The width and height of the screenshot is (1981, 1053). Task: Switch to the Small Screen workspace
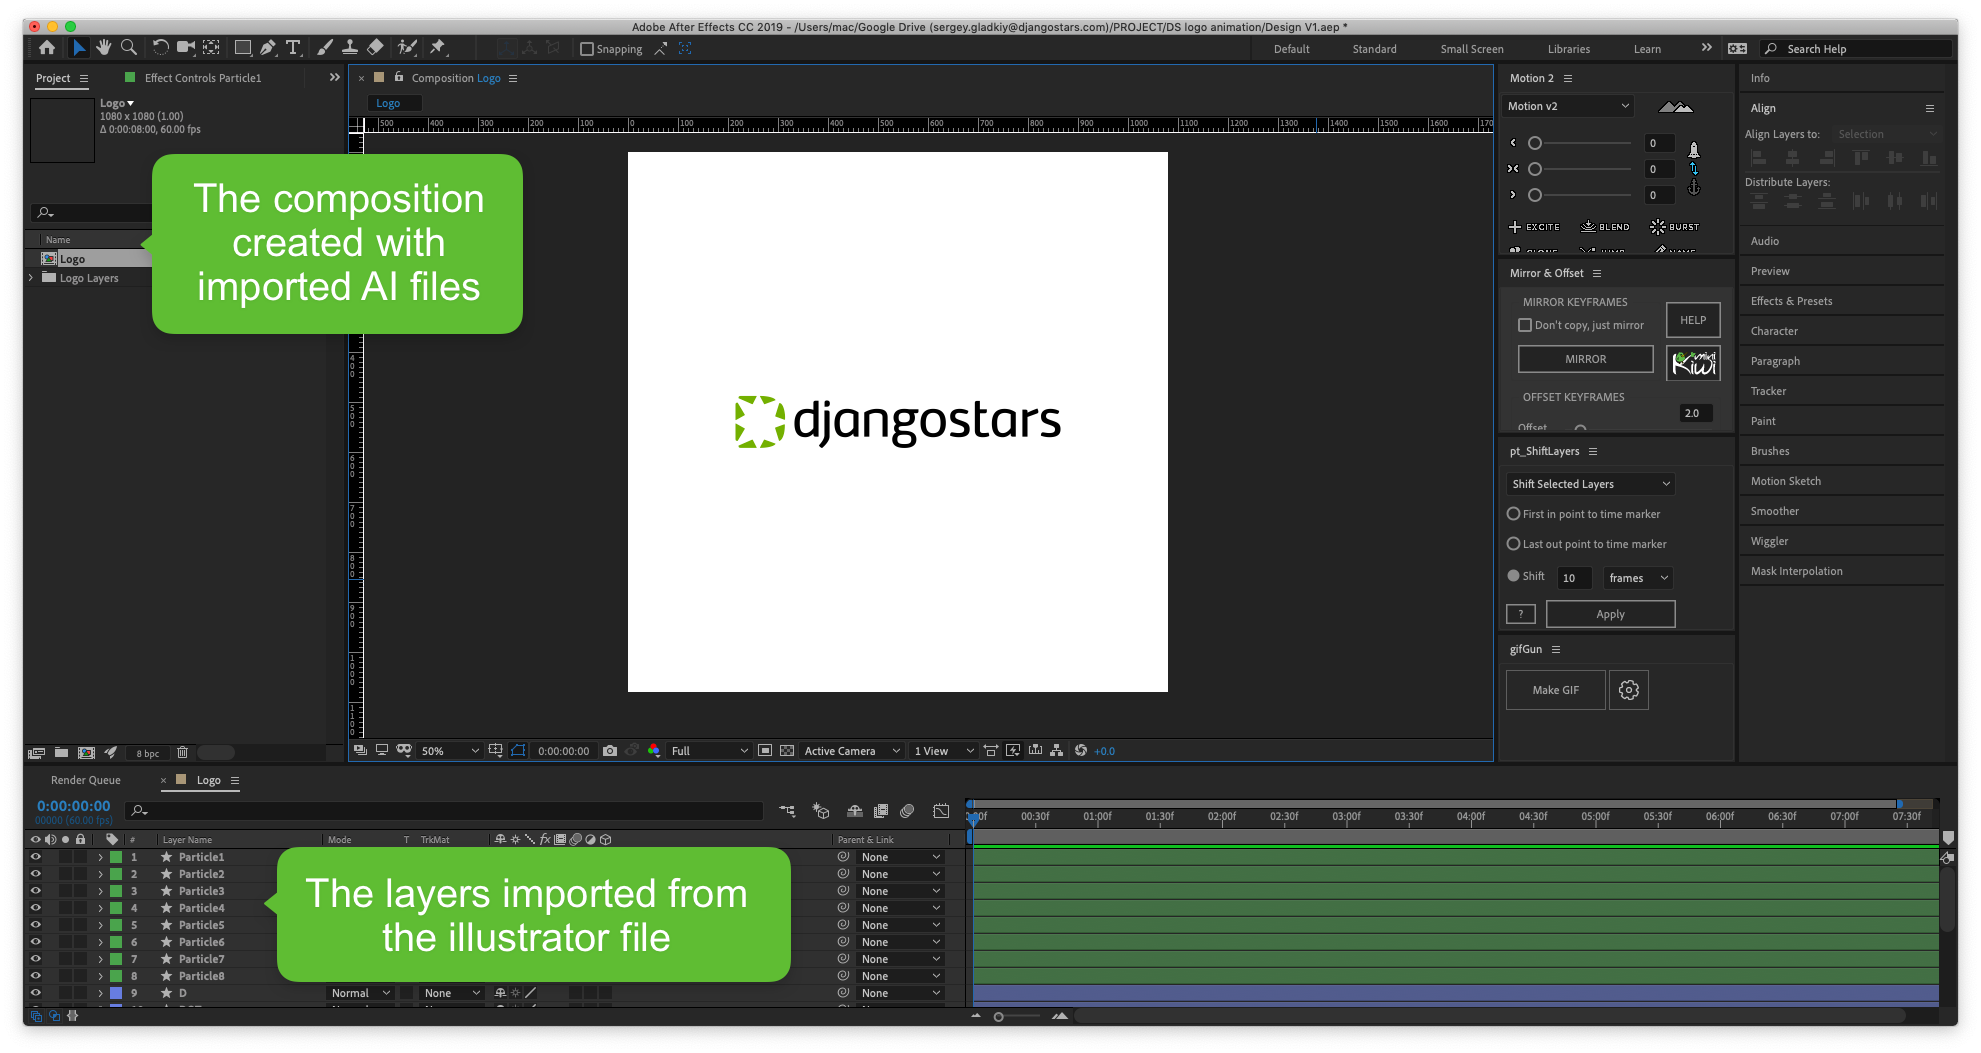pos(1471,49)
